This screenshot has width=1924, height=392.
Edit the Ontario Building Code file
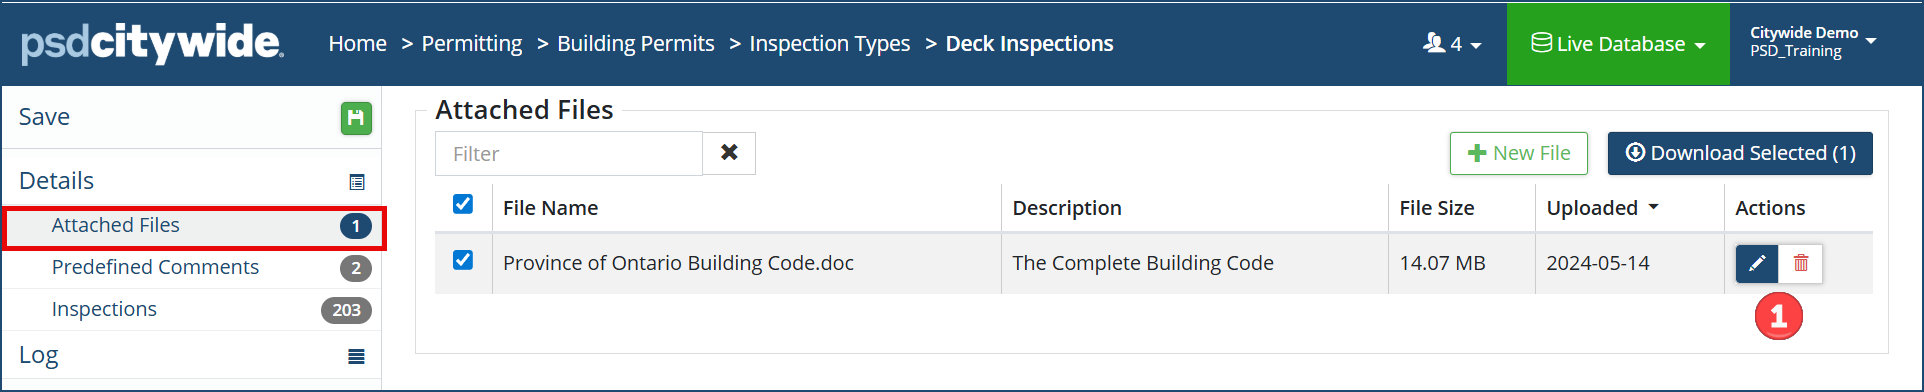1757,264
